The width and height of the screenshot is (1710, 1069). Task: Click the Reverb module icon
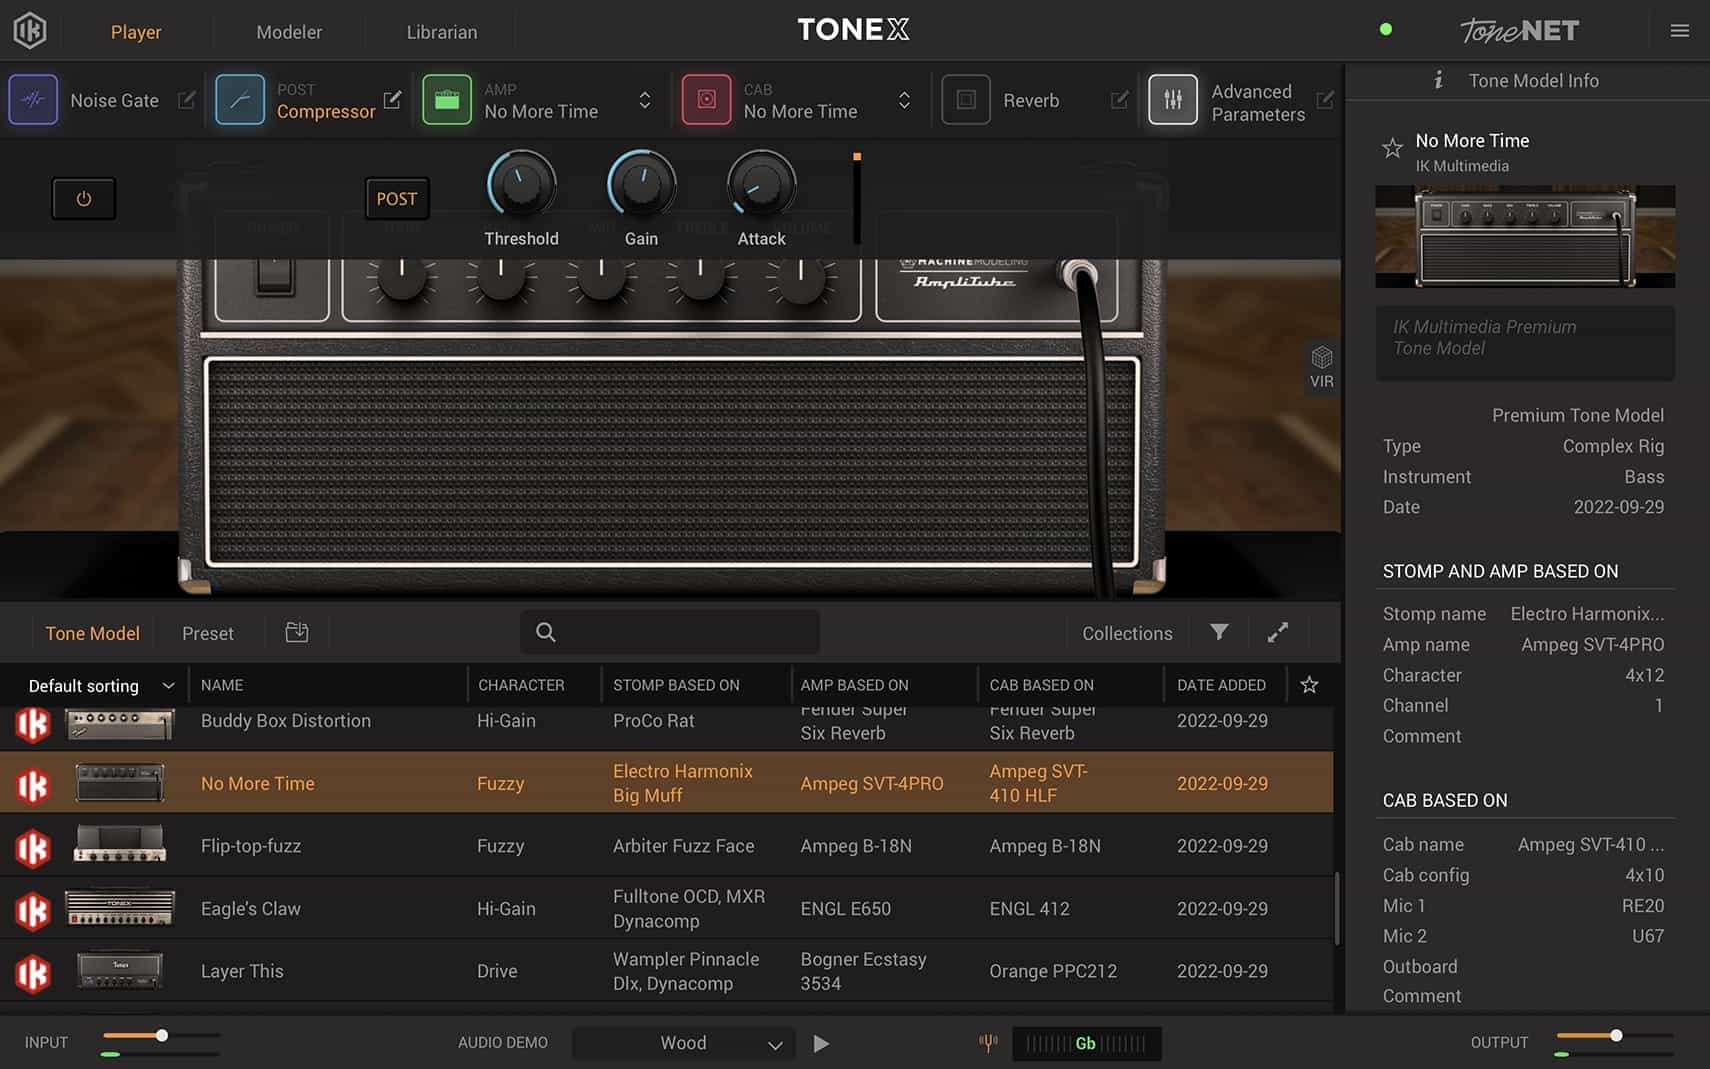tap(966, 100)
